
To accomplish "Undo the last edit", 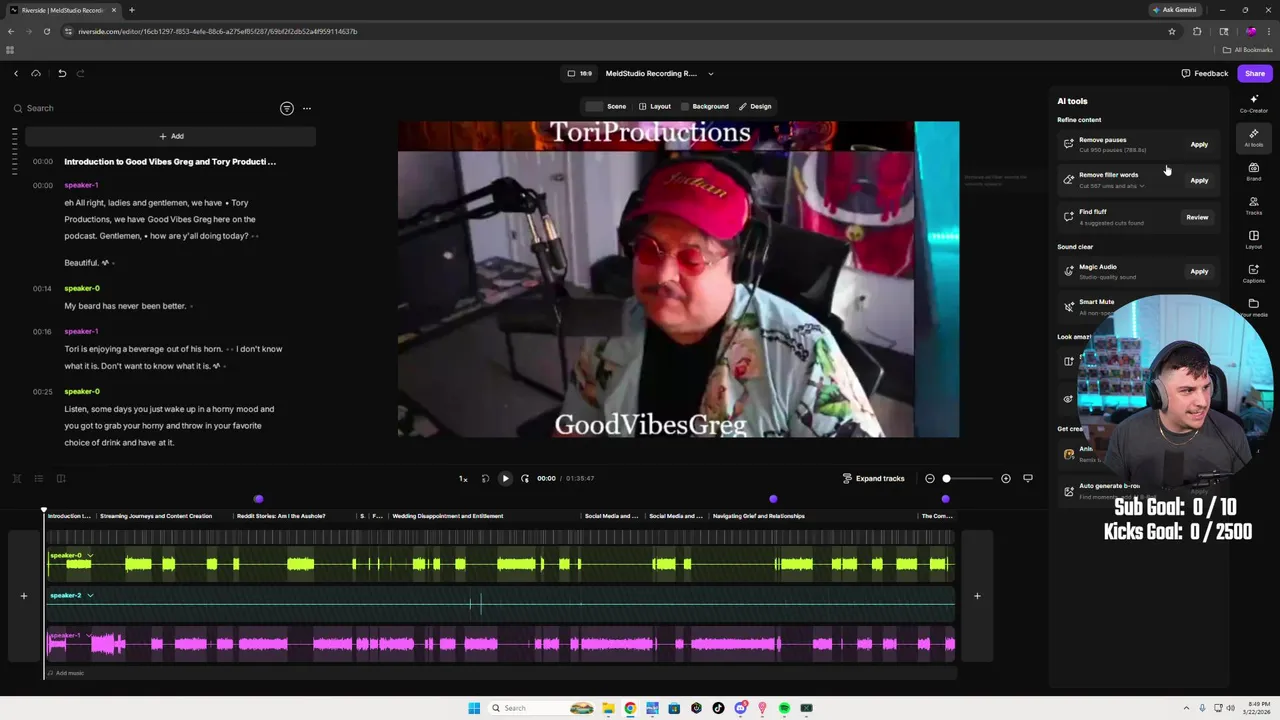I will coord(62,73).
